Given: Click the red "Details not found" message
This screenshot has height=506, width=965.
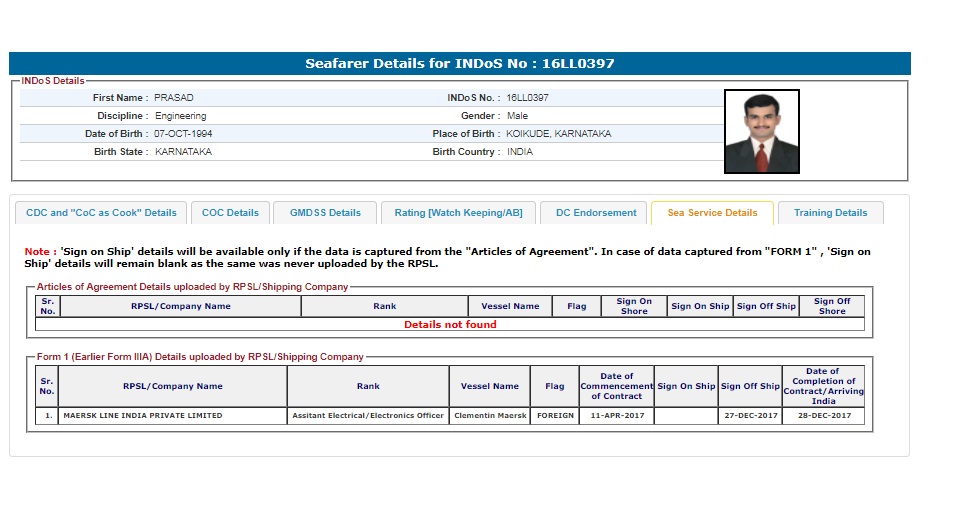Looking at the screenshot, I should [450, 325].
